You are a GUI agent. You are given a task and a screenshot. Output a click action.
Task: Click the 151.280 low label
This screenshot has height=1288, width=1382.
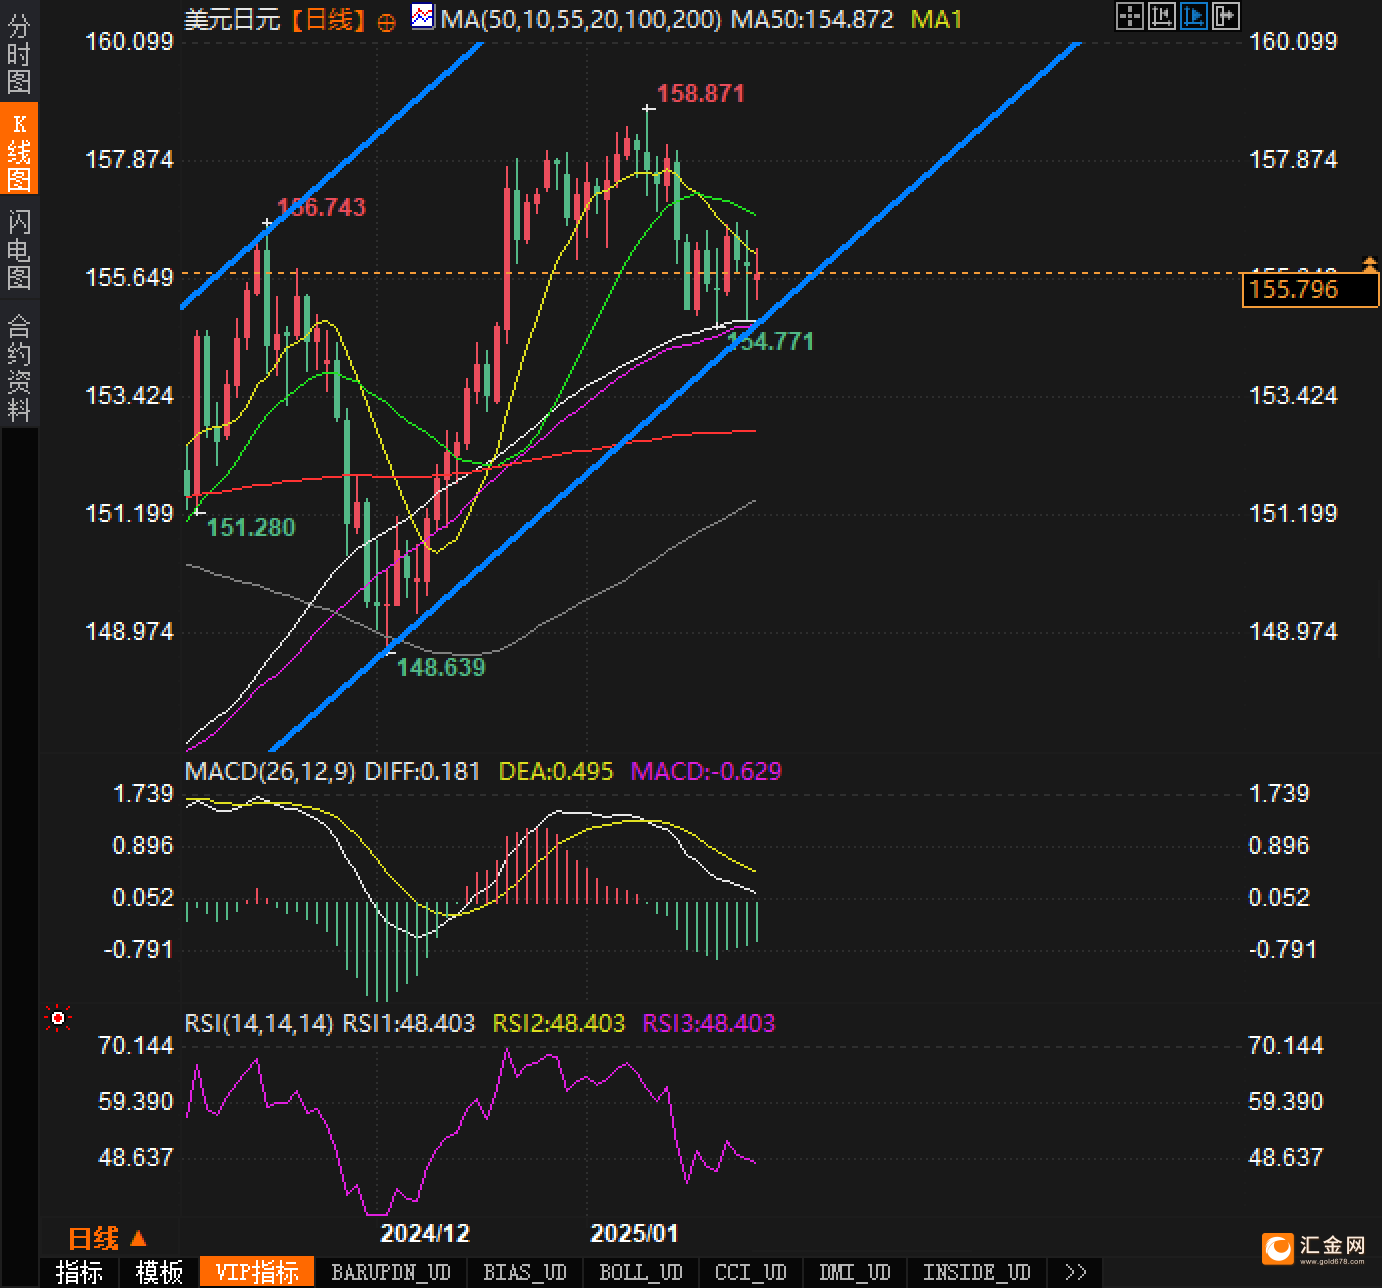[251, 527]
